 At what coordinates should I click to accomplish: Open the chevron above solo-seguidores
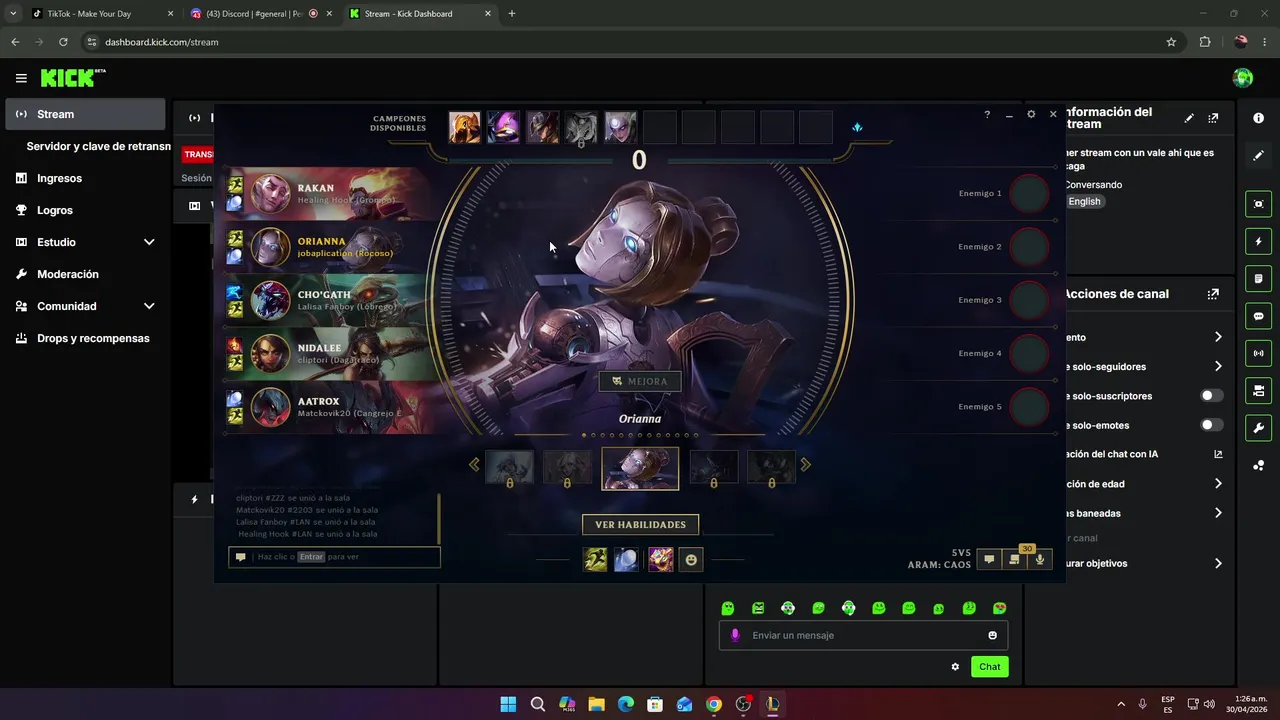1218,338
